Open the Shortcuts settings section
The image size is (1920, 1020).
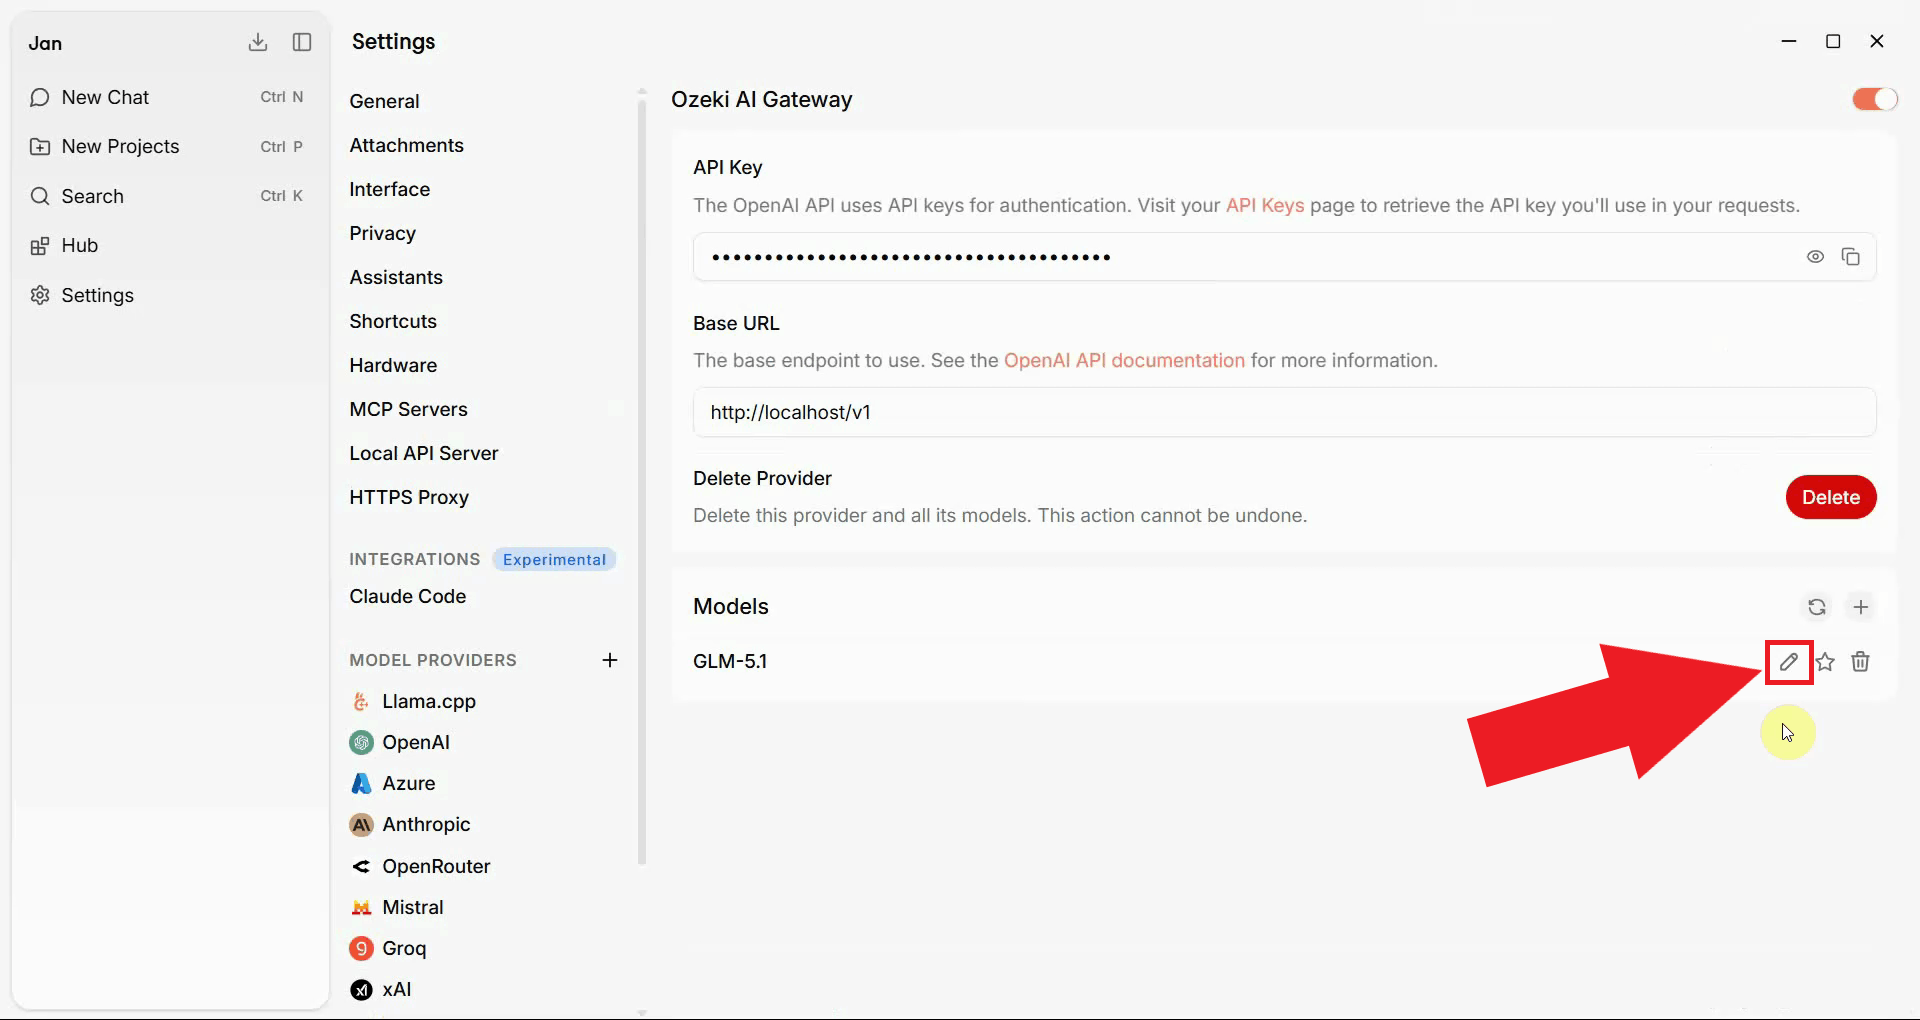coord(393,321)
